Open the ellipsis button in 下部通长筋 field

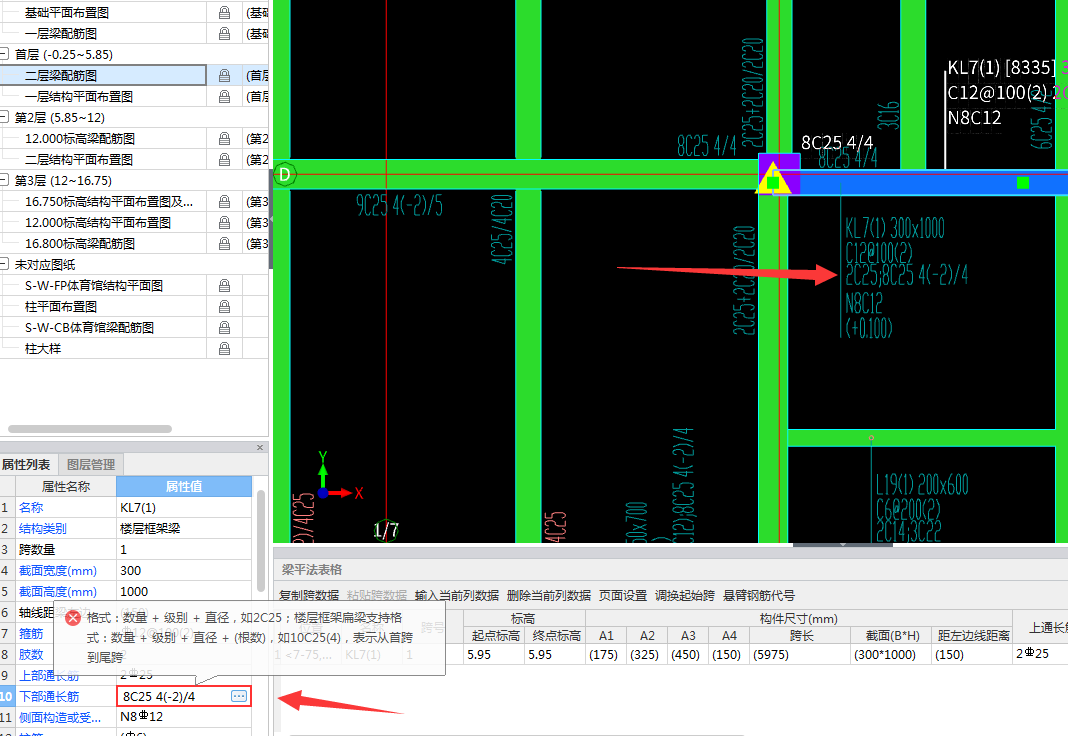tap(239, 696)
